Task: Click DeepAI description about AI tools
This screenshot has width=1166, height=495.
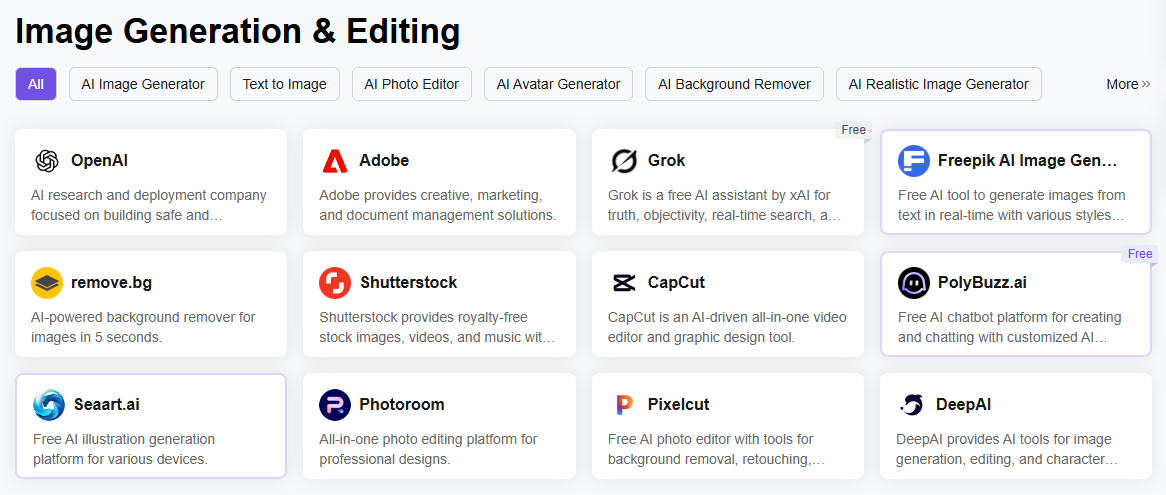Action: 1008,449
